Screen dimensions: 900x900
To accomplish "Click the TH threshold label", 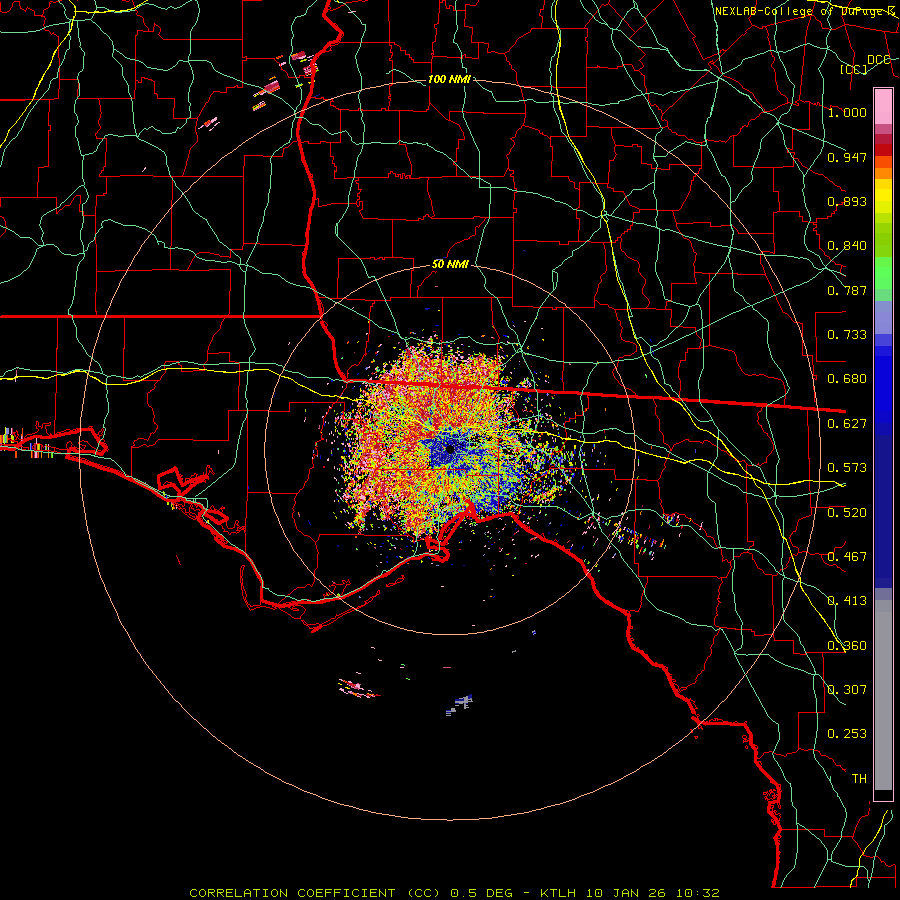I will click(x=859, y=779).
